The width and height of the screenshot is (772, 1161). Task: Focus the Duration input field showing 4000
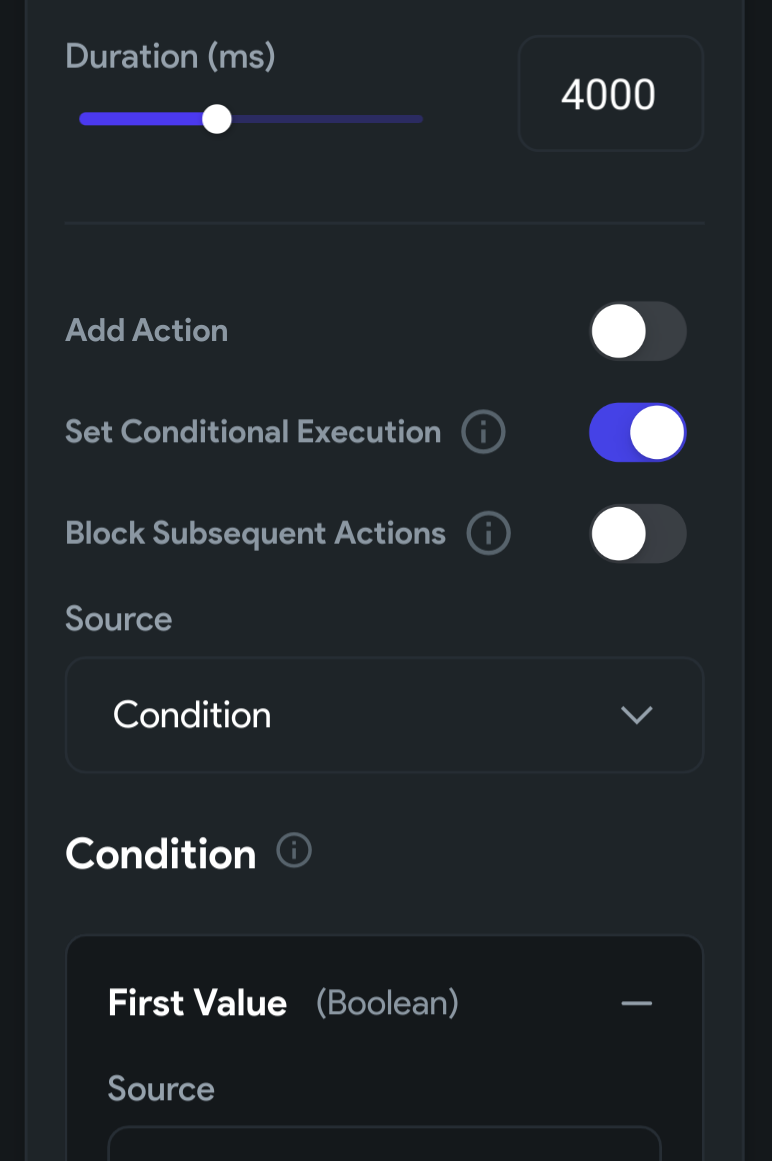tap(609, 95)
